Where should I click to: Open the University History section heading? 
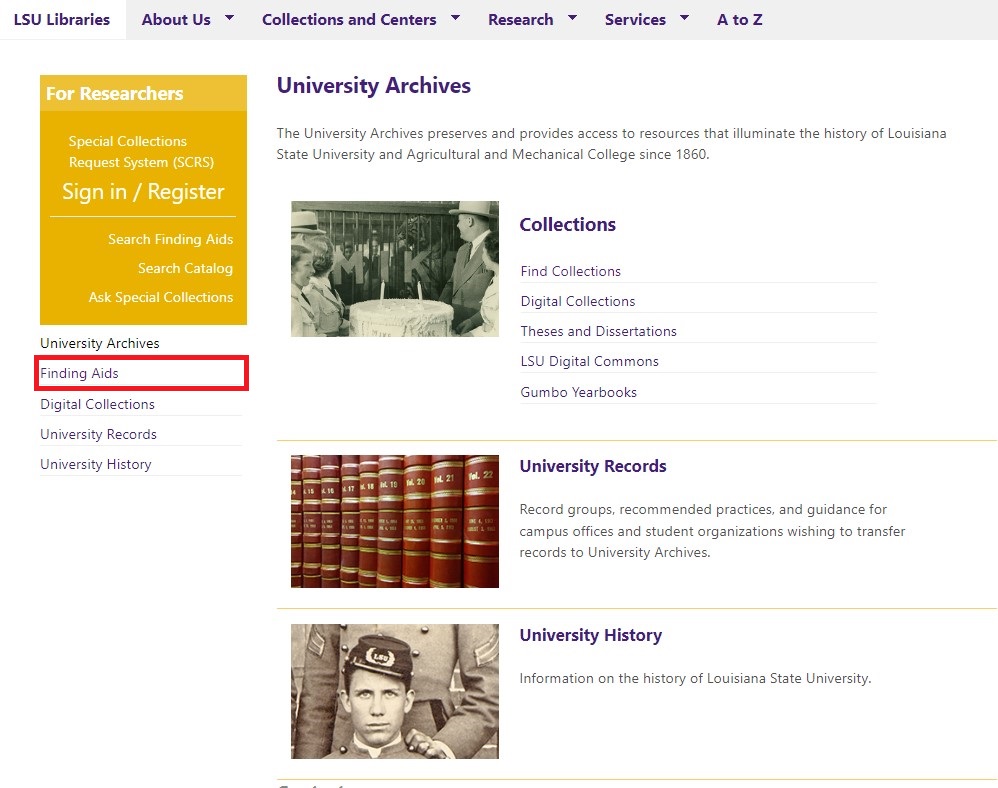click(x=591, y=635)
